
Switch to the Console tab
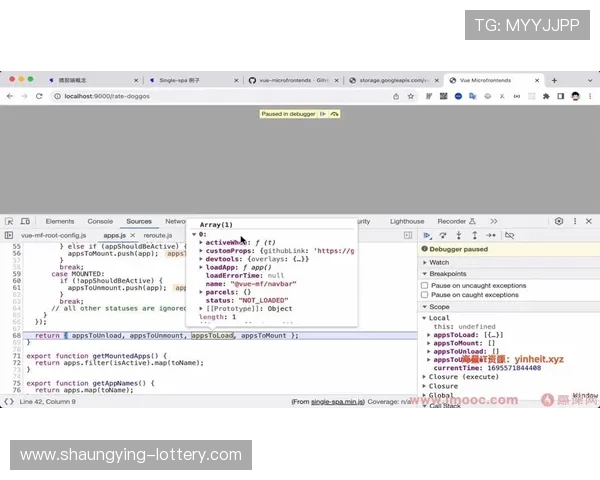[100, 221]
